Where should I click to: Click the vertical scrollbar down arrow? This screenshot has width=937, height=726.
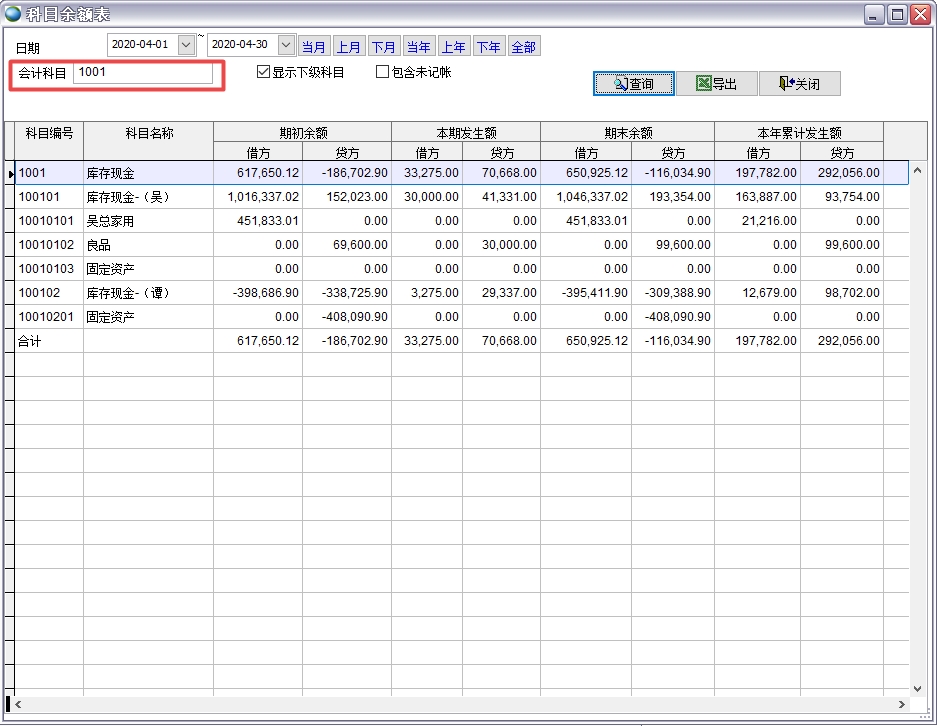click(918, 688)
